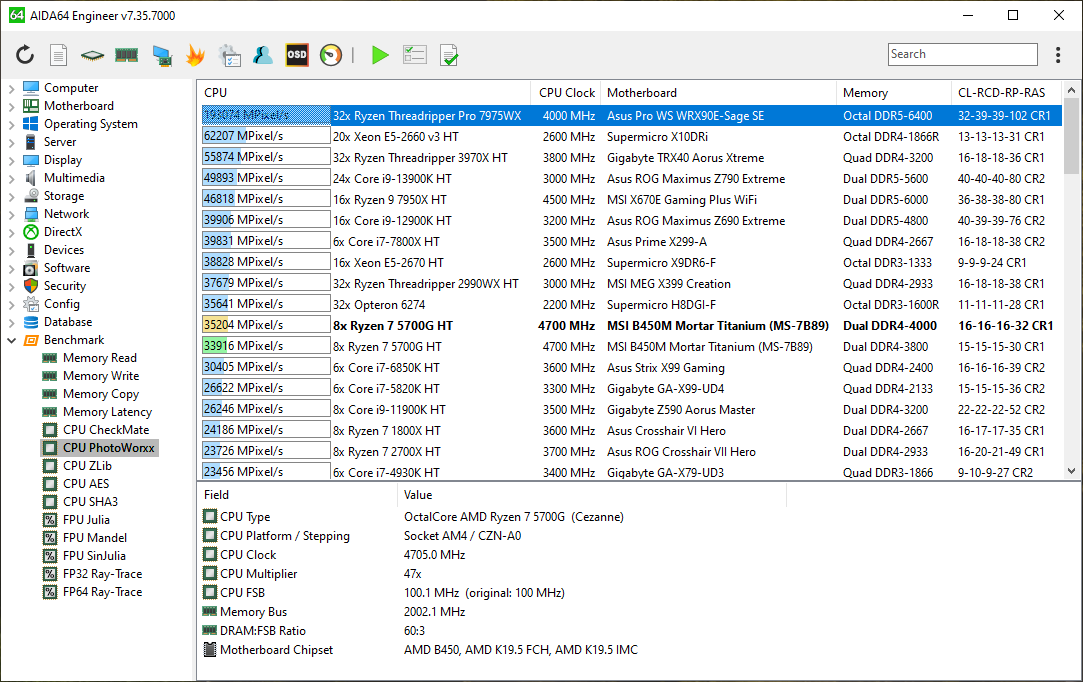Select the 8x Core i9-11900K HT row

(631, 410)
